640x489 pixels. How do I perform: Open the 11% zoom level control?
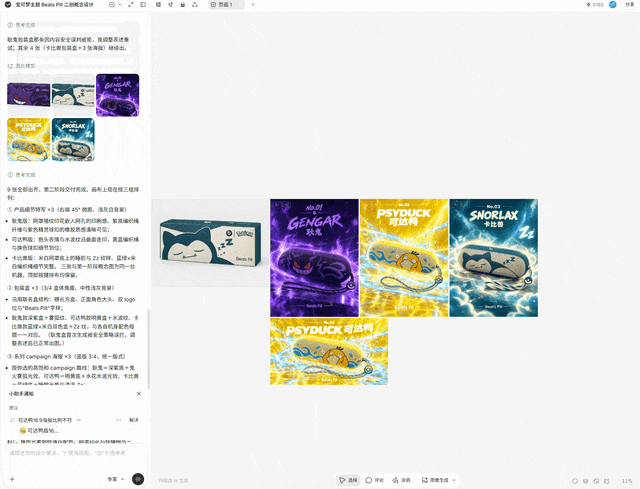pyautogui.click(x=627, y=481)
